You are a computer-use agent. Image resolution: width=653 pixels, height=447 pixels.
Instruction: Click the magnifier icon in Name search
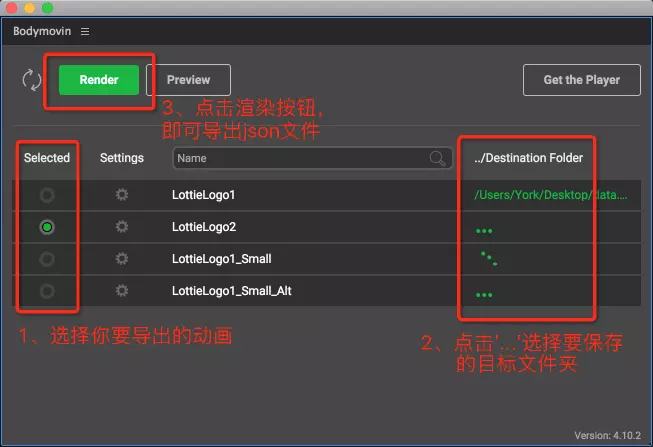click(x=437, y=158)
